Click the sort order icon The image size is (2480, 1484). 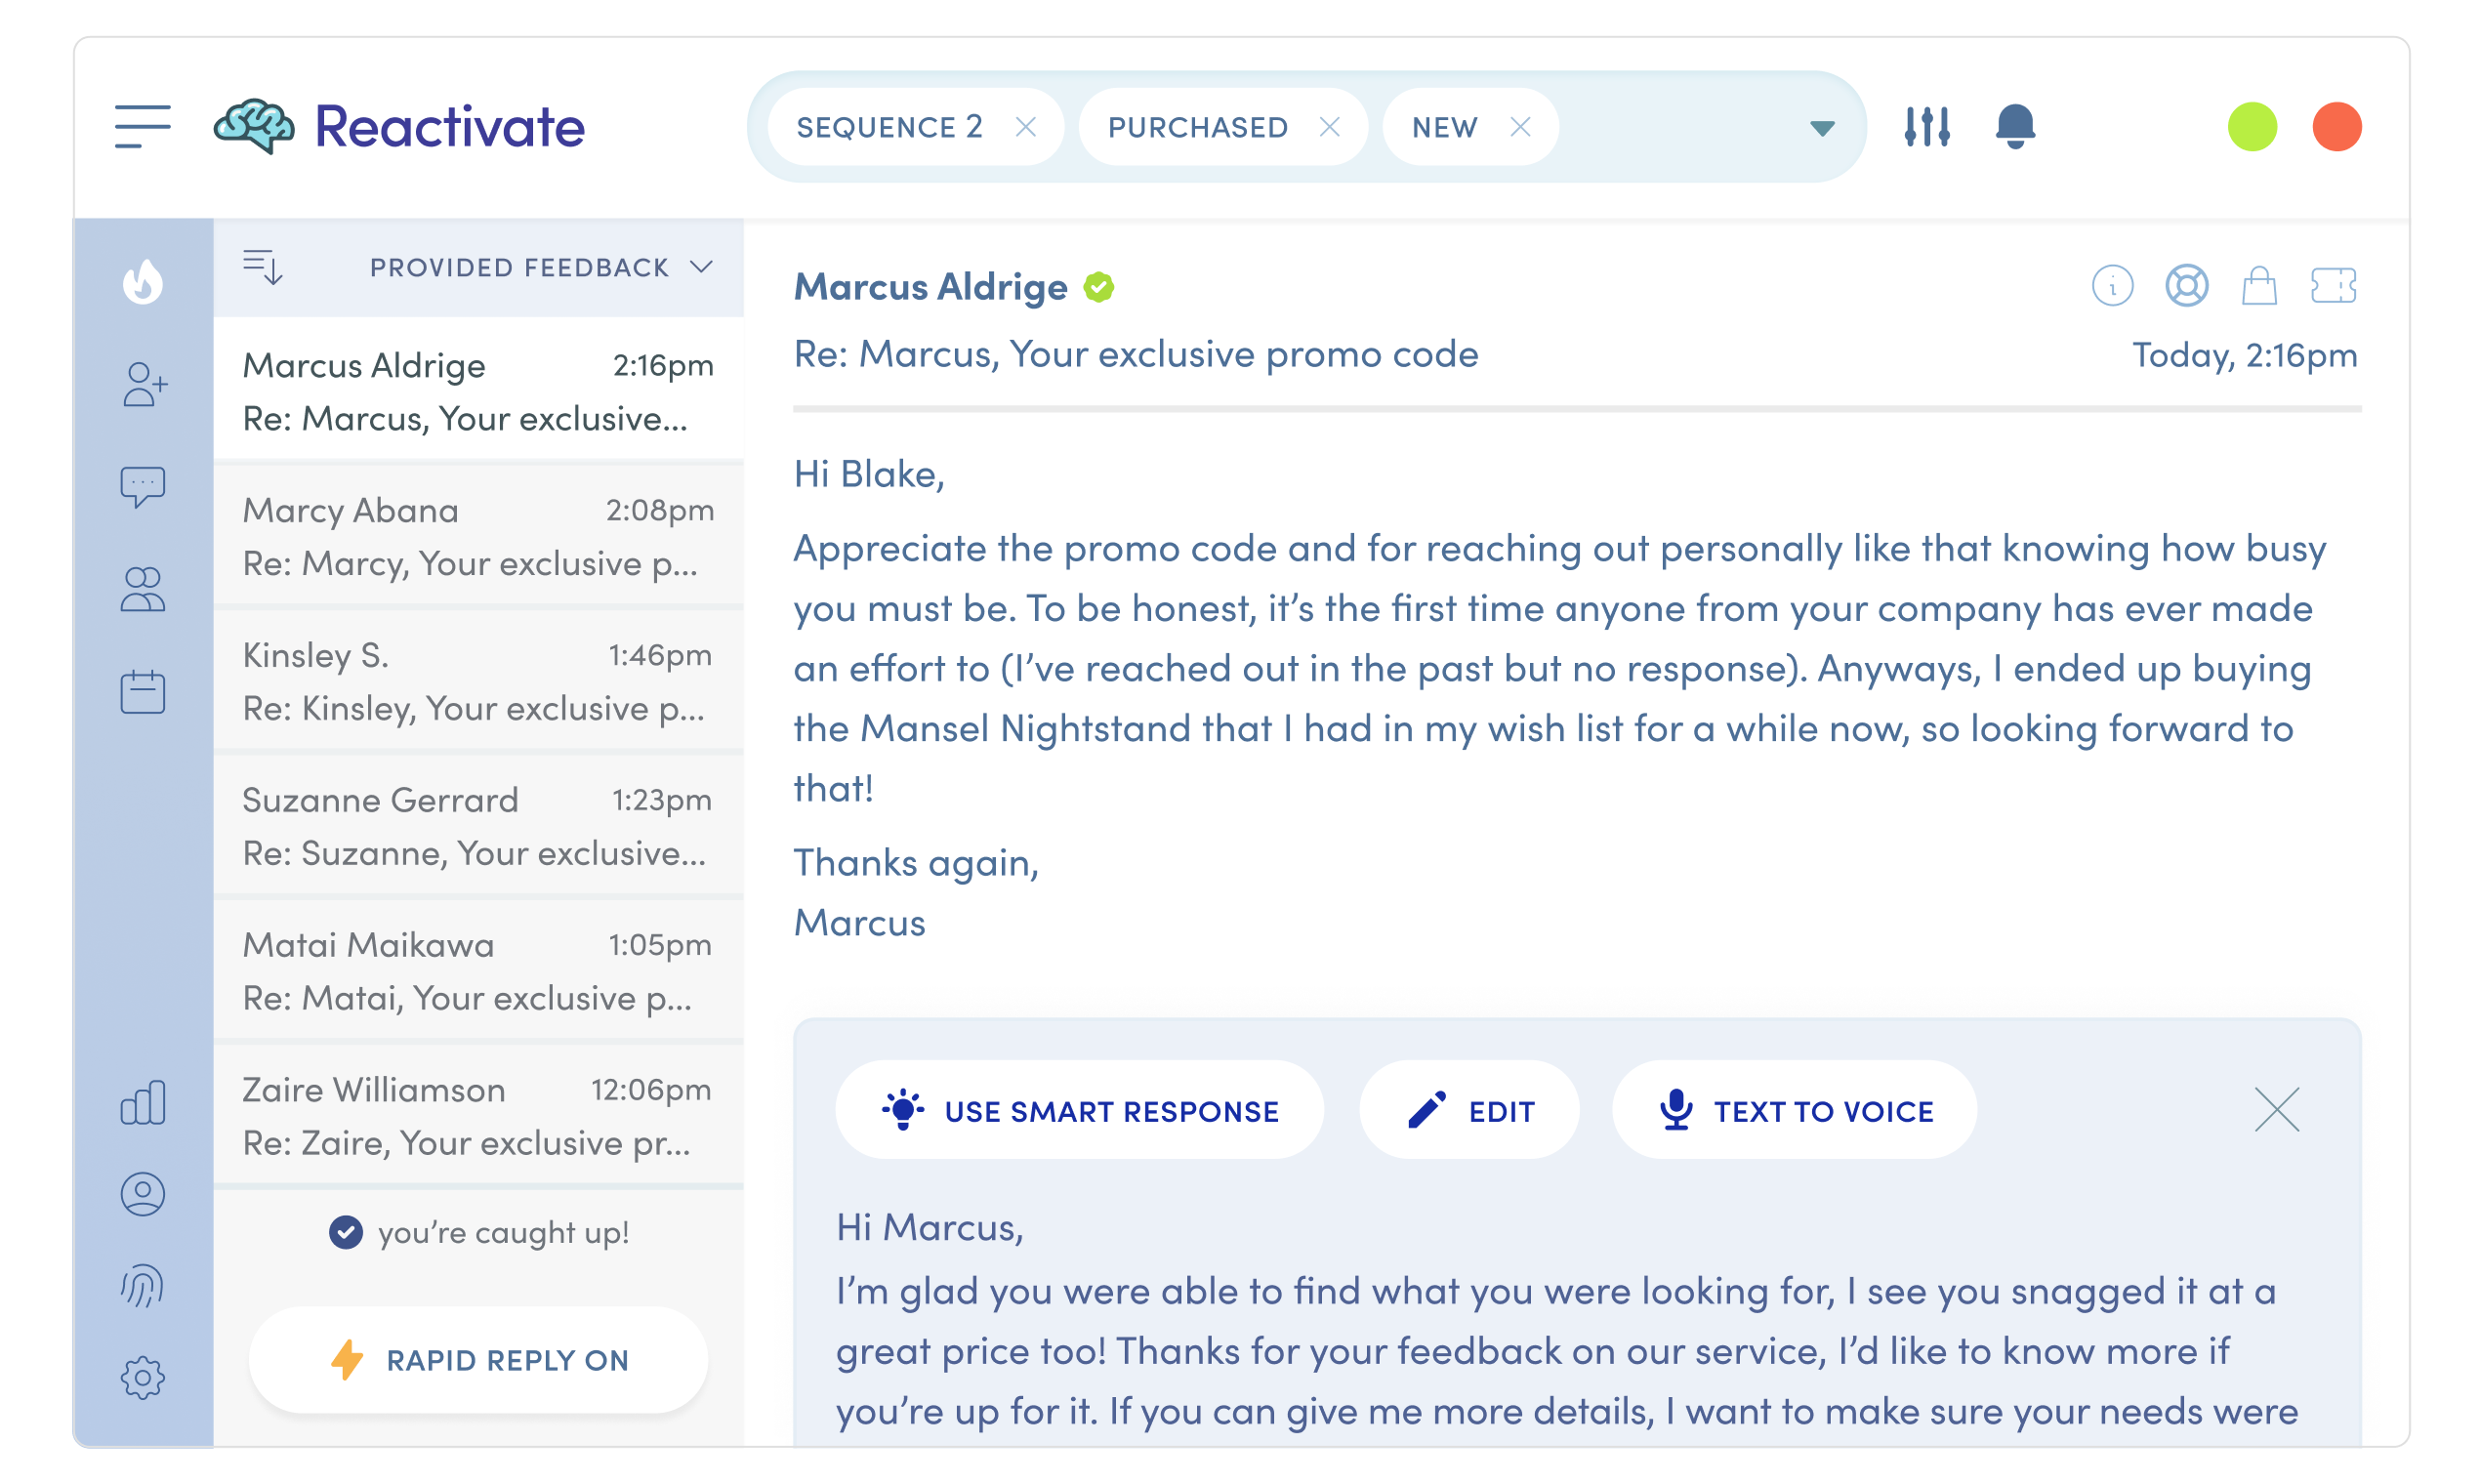pyautogui.click(x=263, y=267)
